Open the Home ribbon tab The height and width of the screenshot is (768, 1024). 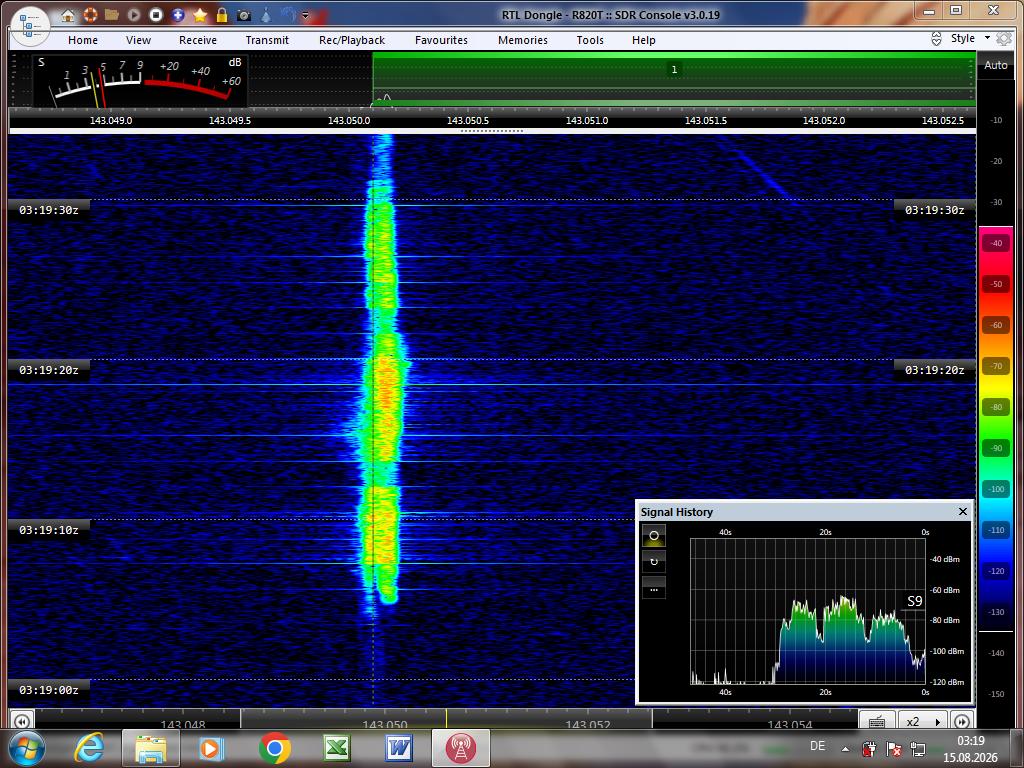coord(83,40)
